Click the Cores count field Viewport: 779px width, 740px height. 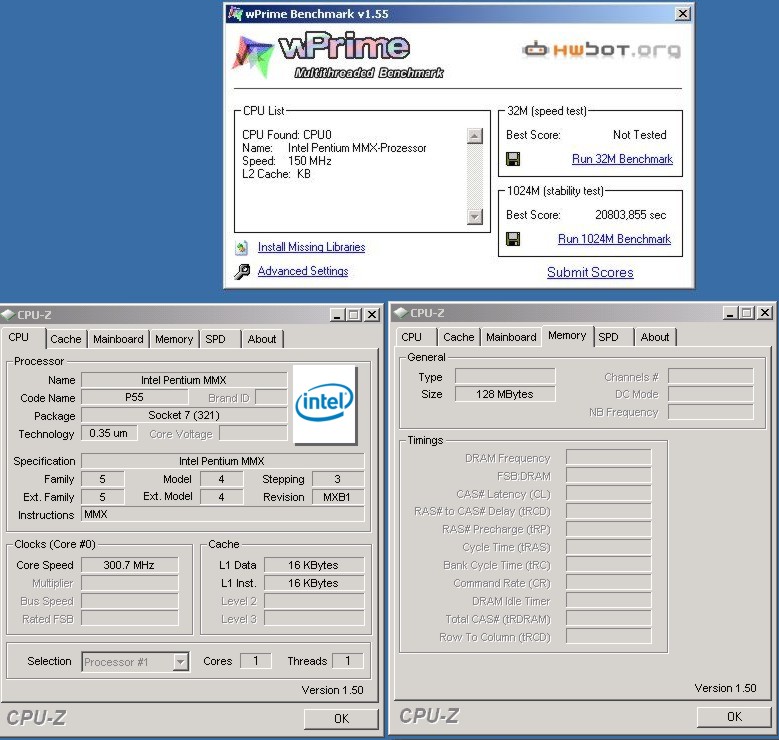[255, 661]
